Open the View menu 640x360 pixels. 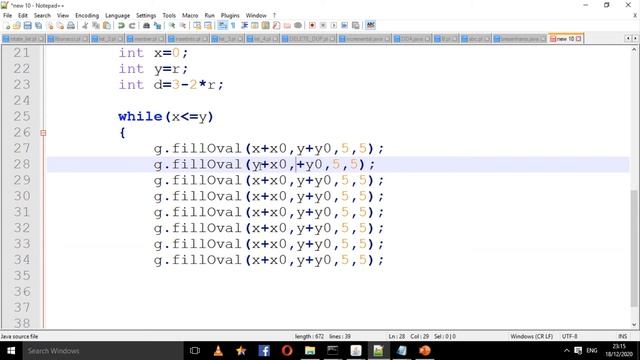point(63,16)
